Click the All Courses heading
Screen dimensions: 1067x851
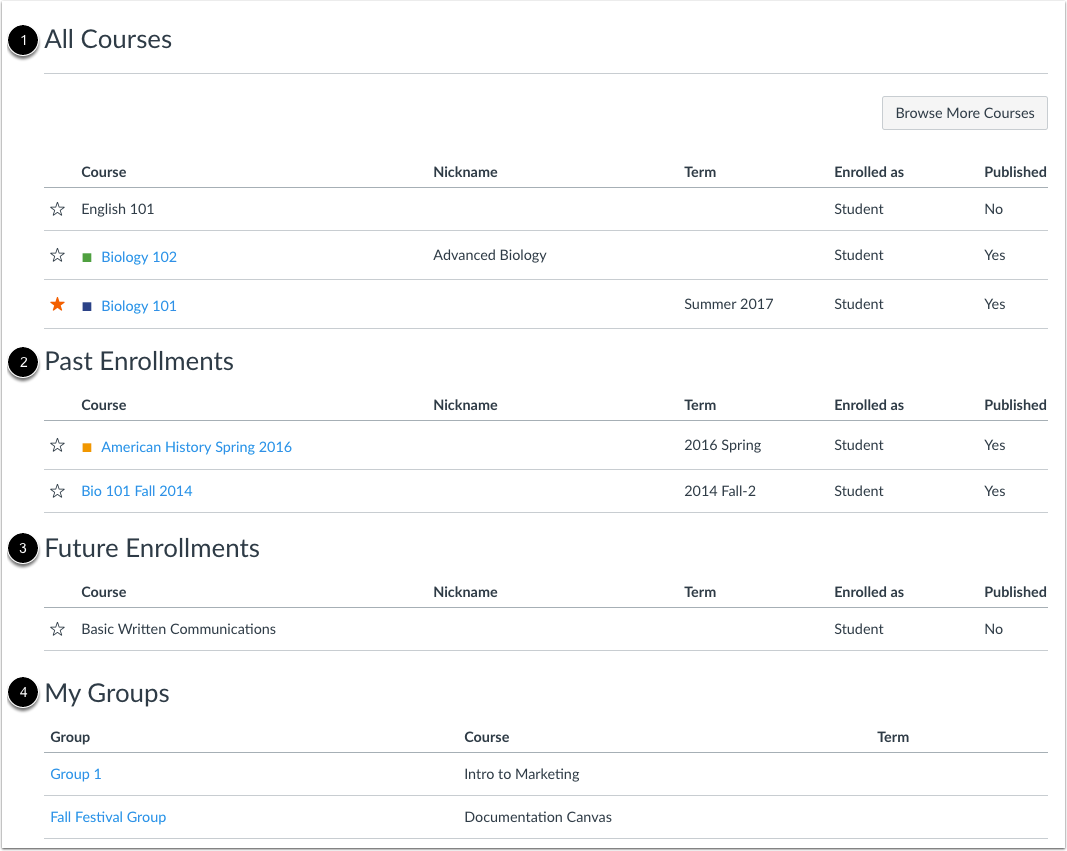[x=108, y=39]
